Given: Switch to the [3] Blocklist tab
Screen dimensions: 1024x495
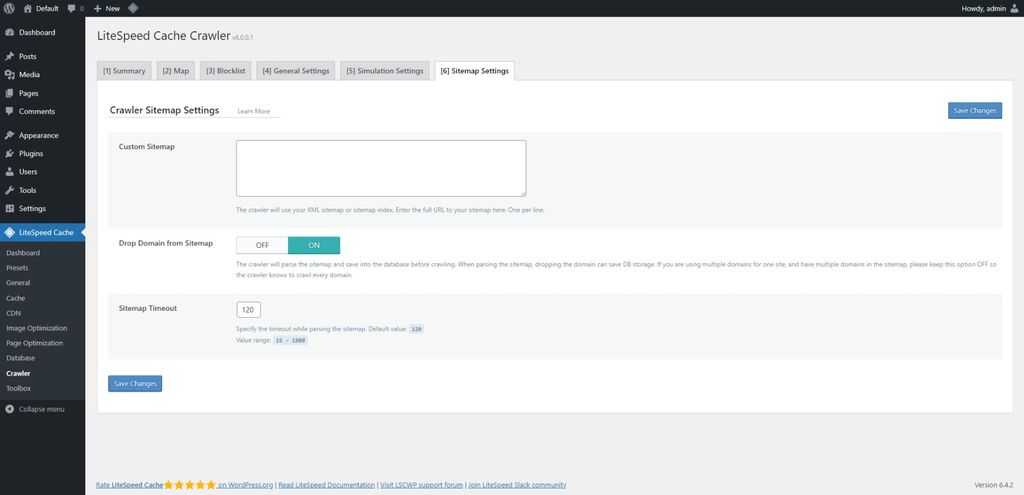Looking at the screenshot, I should [x=225, y=71].
